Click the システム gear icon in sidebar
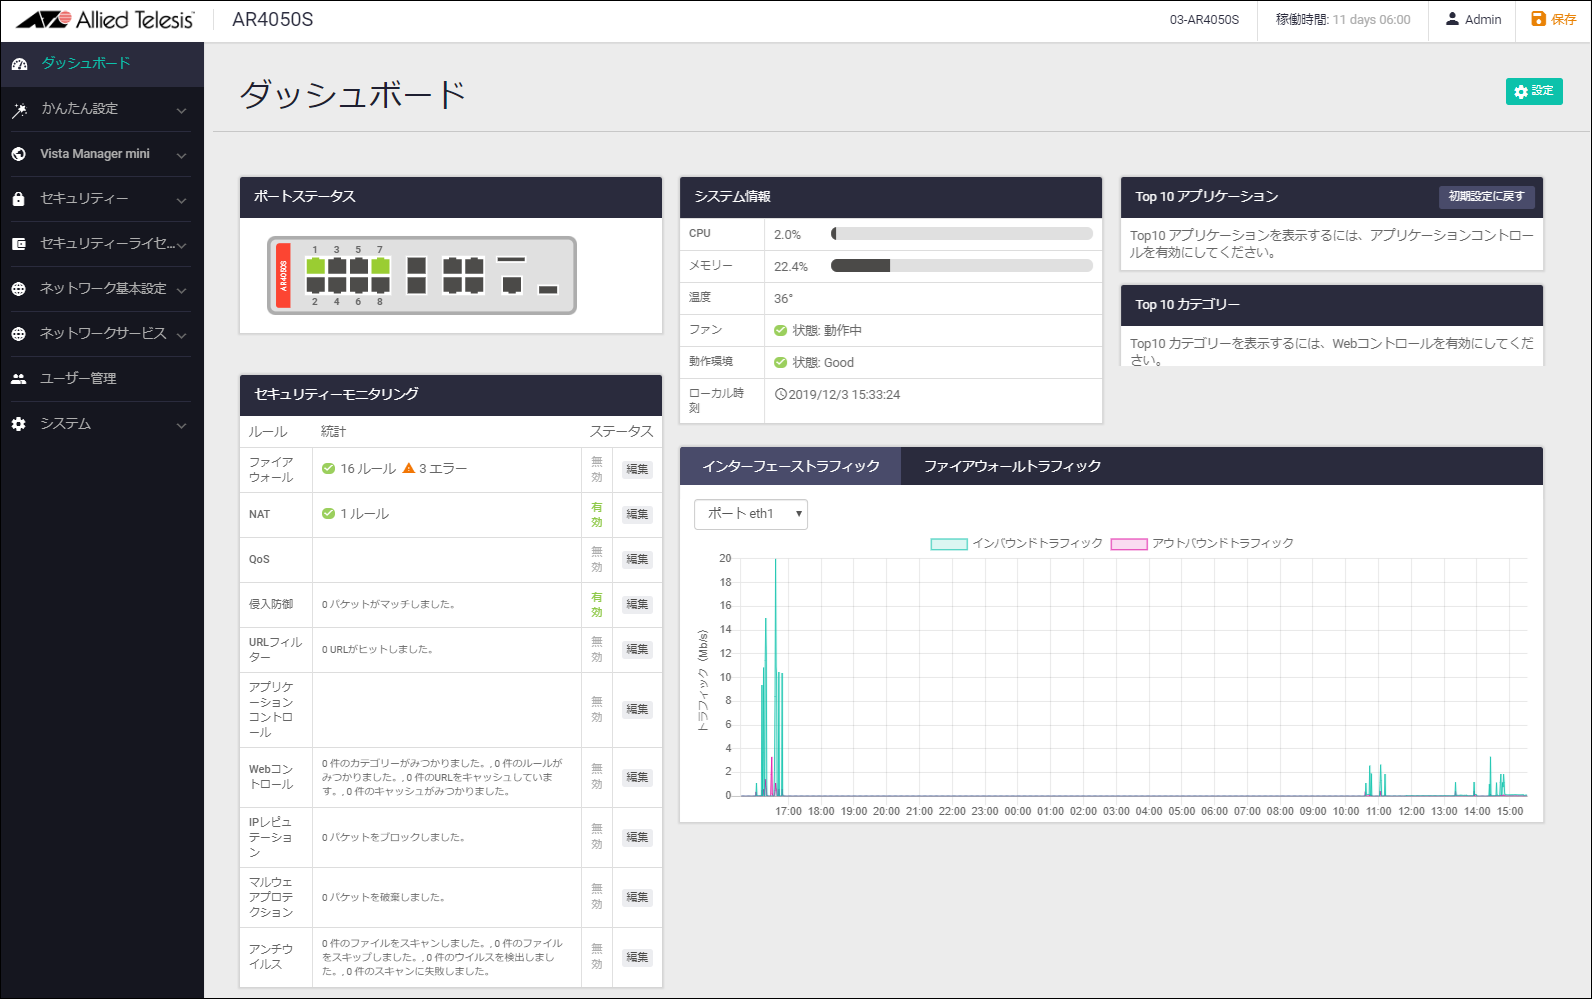The height and width of the screenshot is (999, 1592). pyautogui.click(x=19, y=424)
